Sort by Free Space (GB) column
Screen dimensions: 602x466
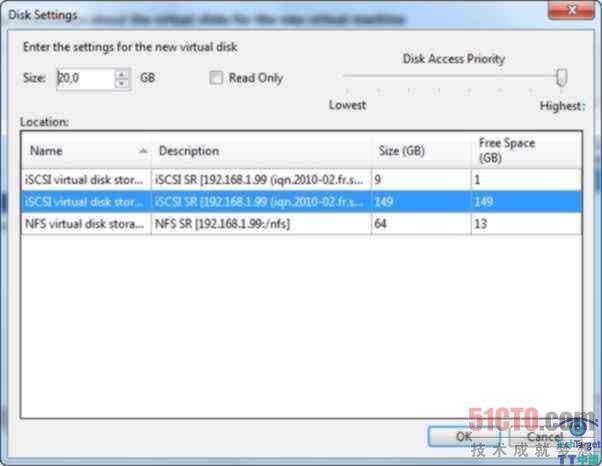pos(524,150)
